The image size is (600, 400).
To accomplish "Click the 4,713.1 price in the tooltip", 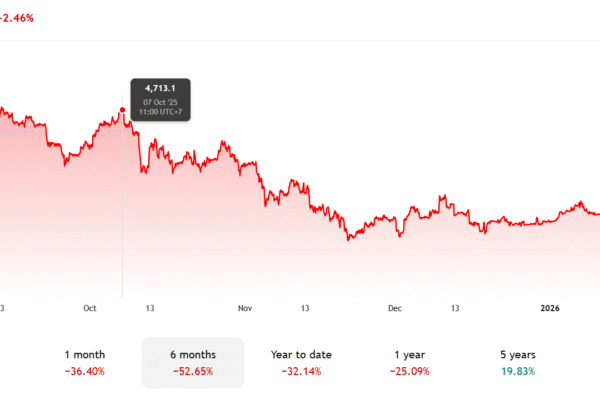I will (x=160, y=89).
